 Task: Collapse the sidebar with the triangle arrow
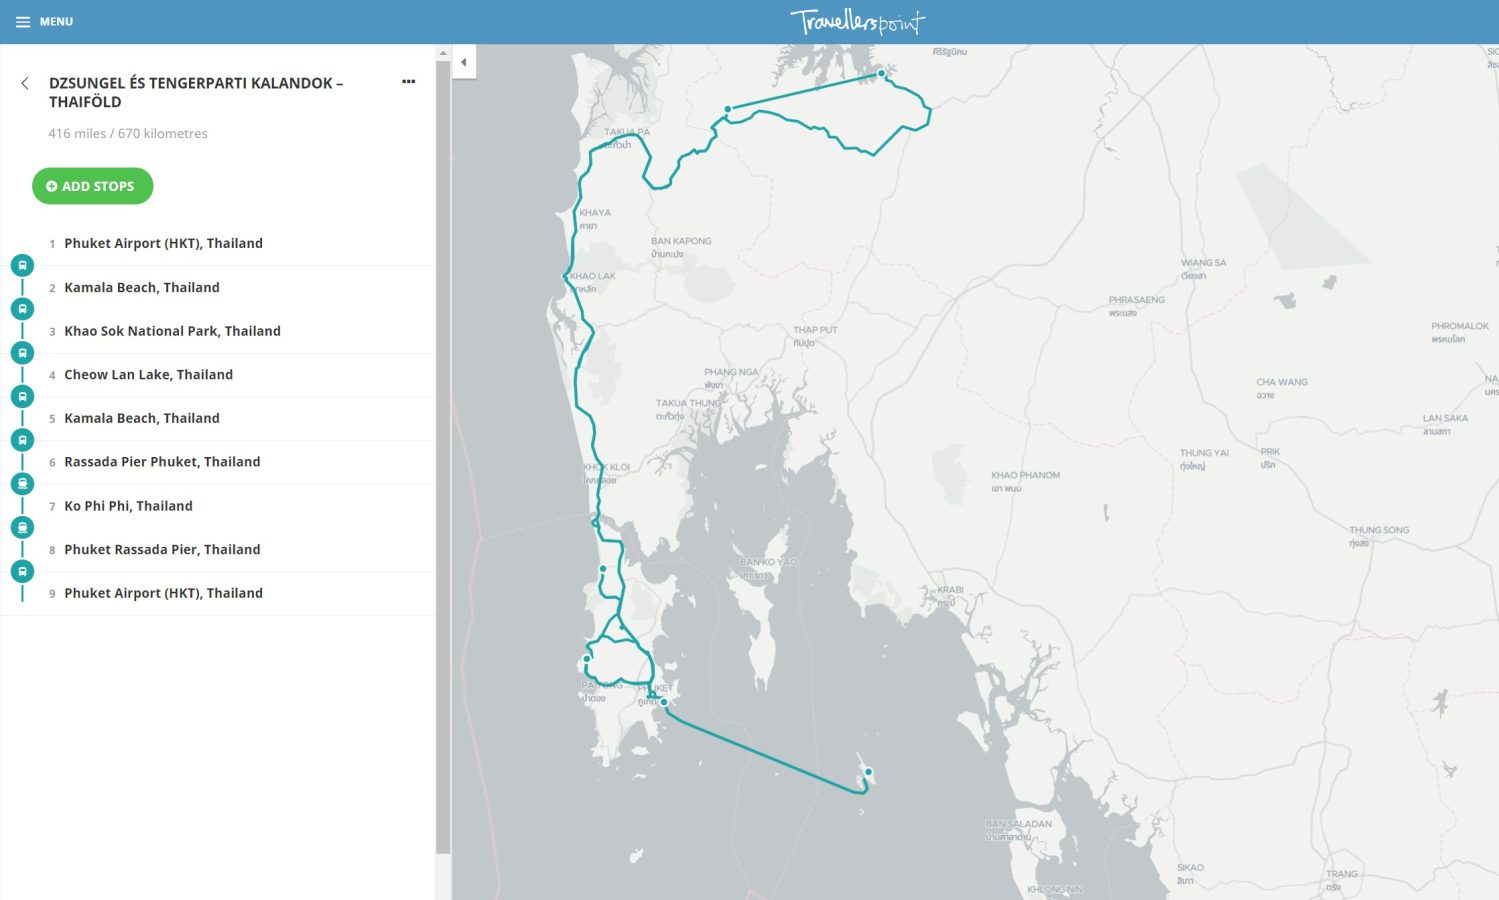(463, 62)
